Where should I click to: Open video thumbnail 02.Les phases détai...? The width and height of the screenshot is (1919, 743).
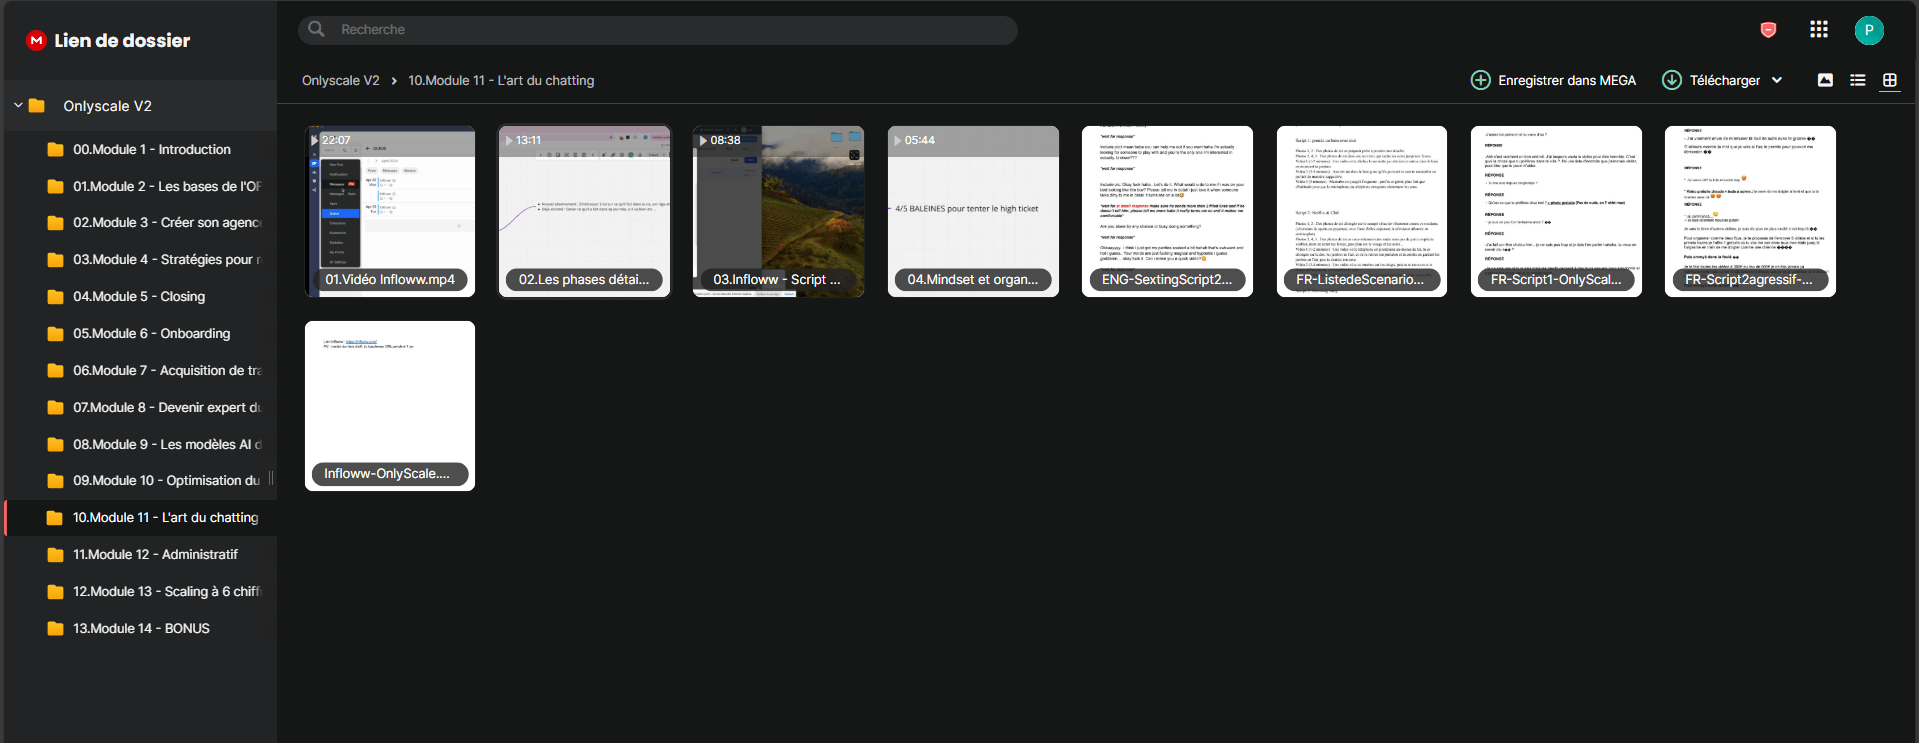pyautogui.click(x=585, y=211)
